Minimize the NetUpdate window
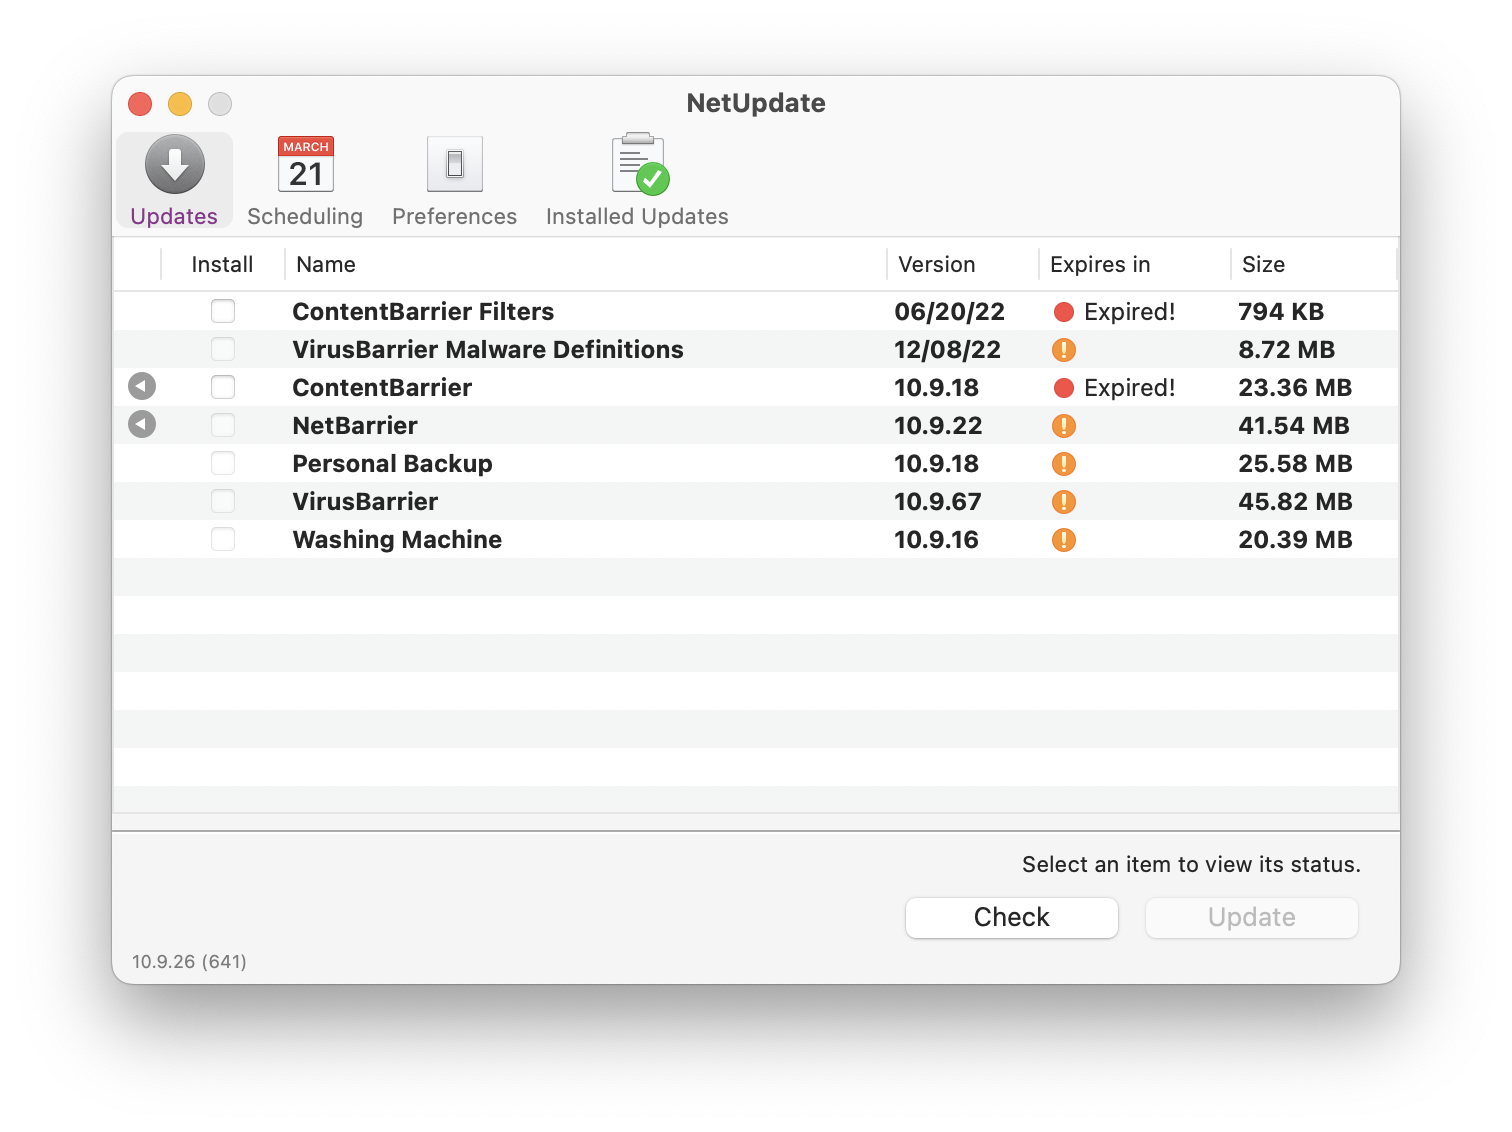 (x=180, y=104)
